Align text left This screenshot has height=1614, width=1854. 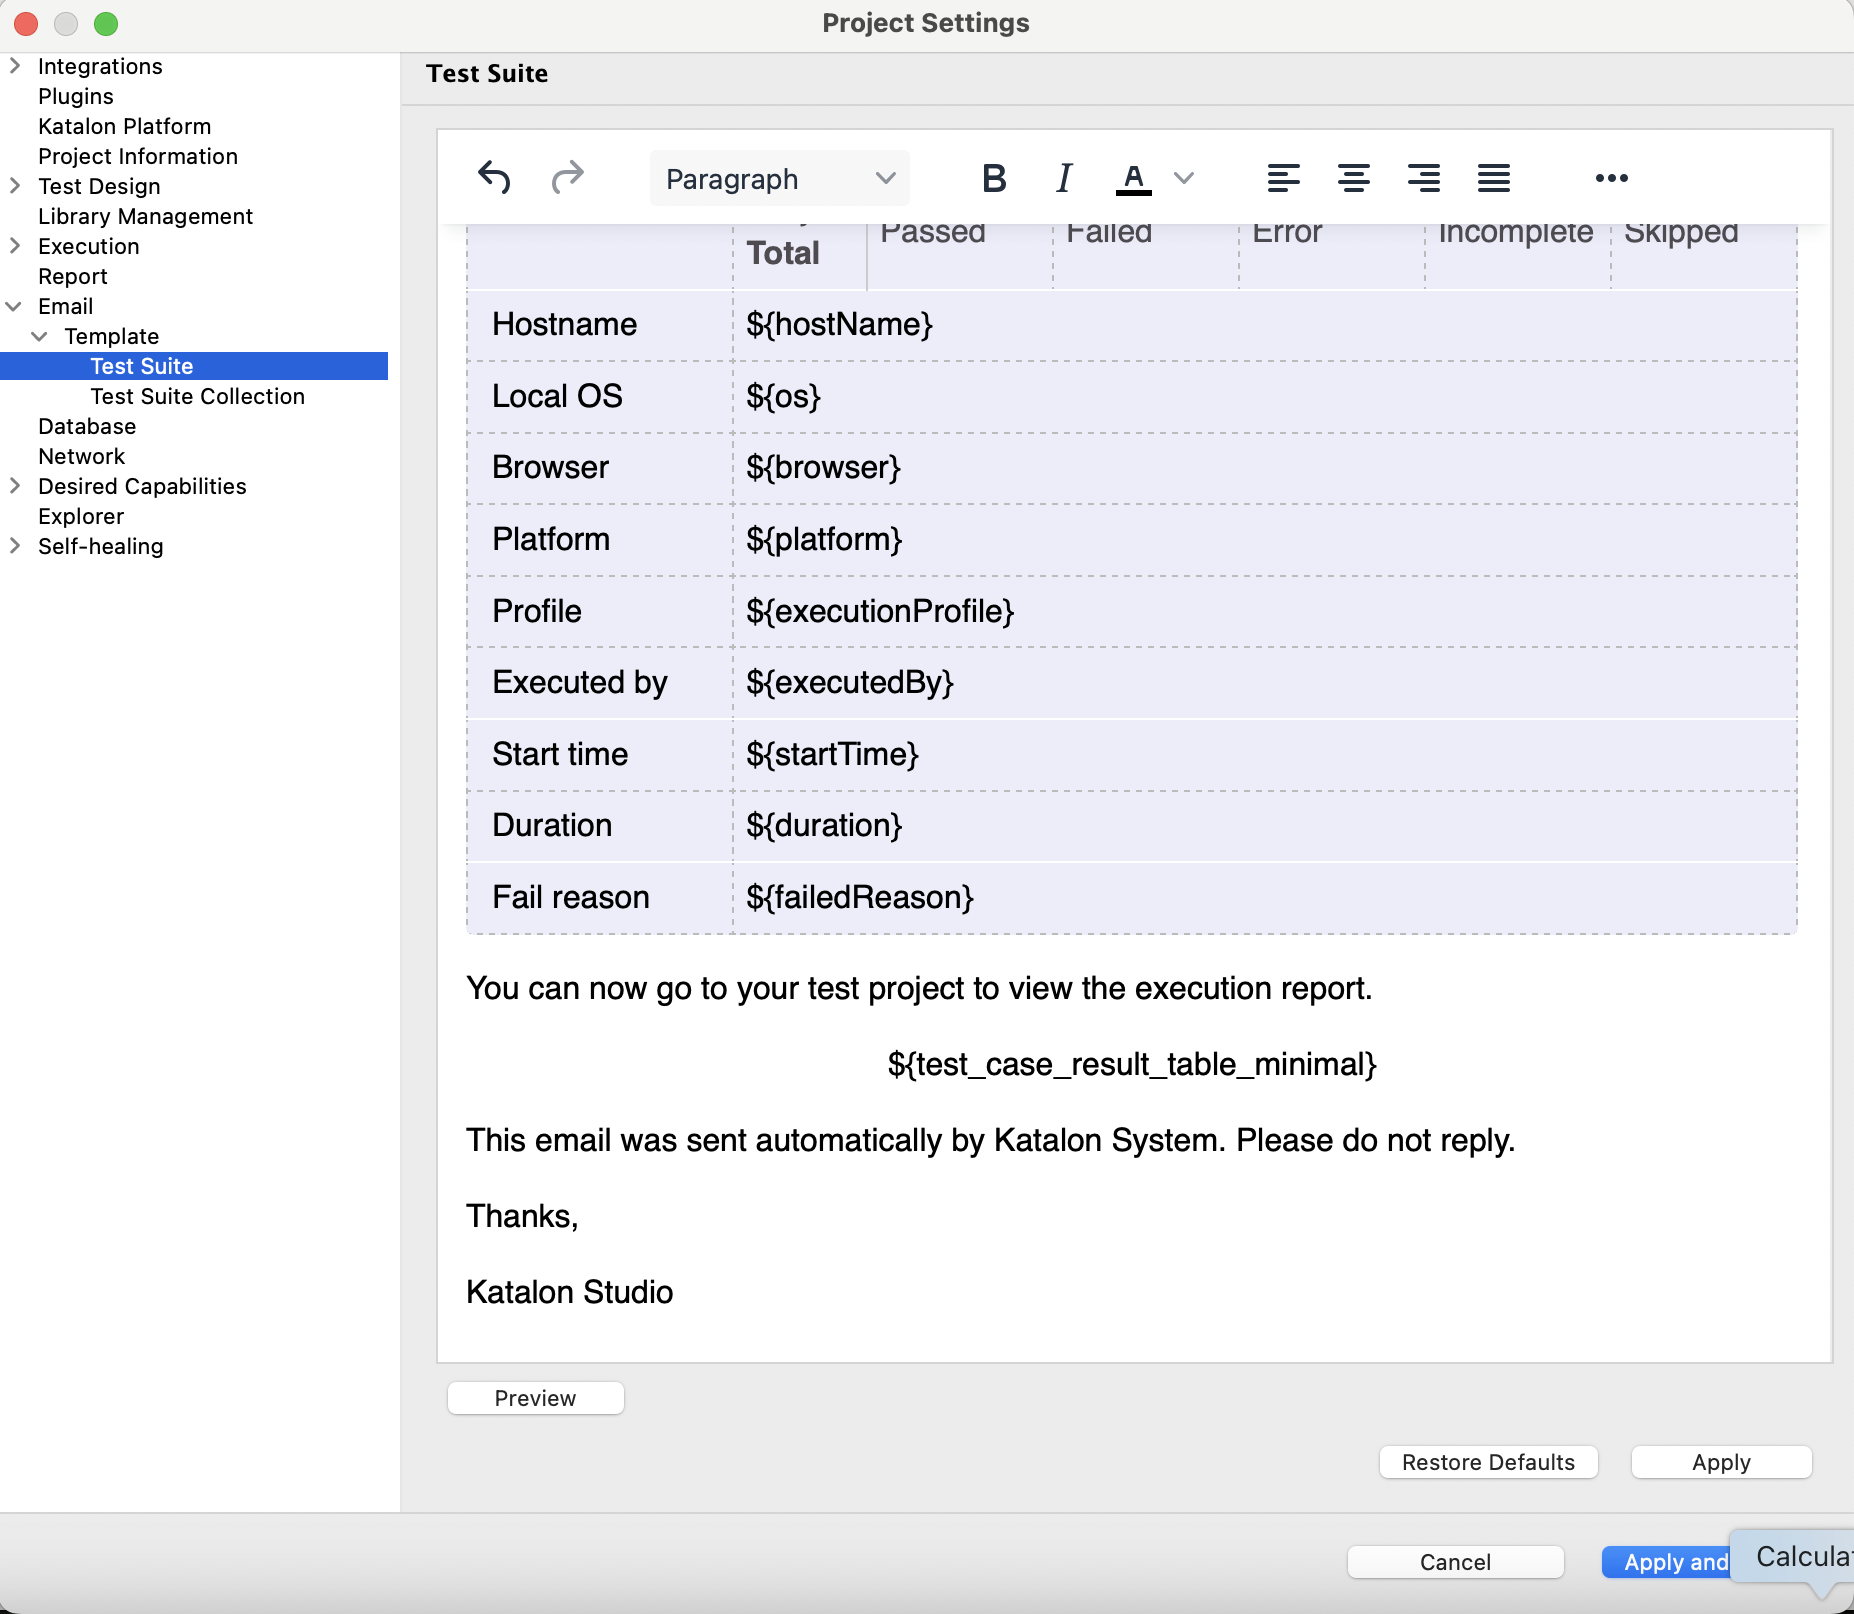click(1284, 178)
